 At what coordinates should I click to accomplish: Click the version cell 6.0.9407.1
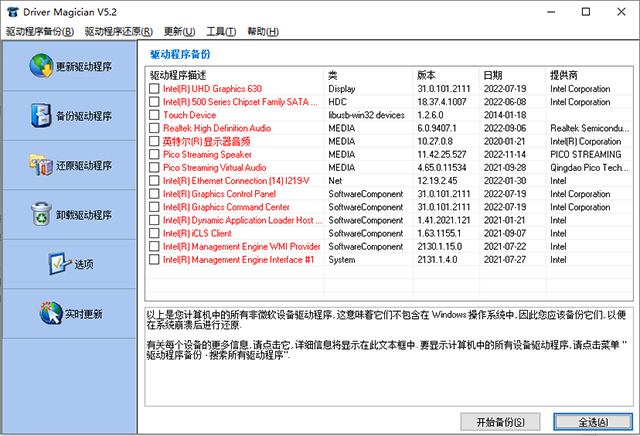pyautogui.click(x=437, y=128)
